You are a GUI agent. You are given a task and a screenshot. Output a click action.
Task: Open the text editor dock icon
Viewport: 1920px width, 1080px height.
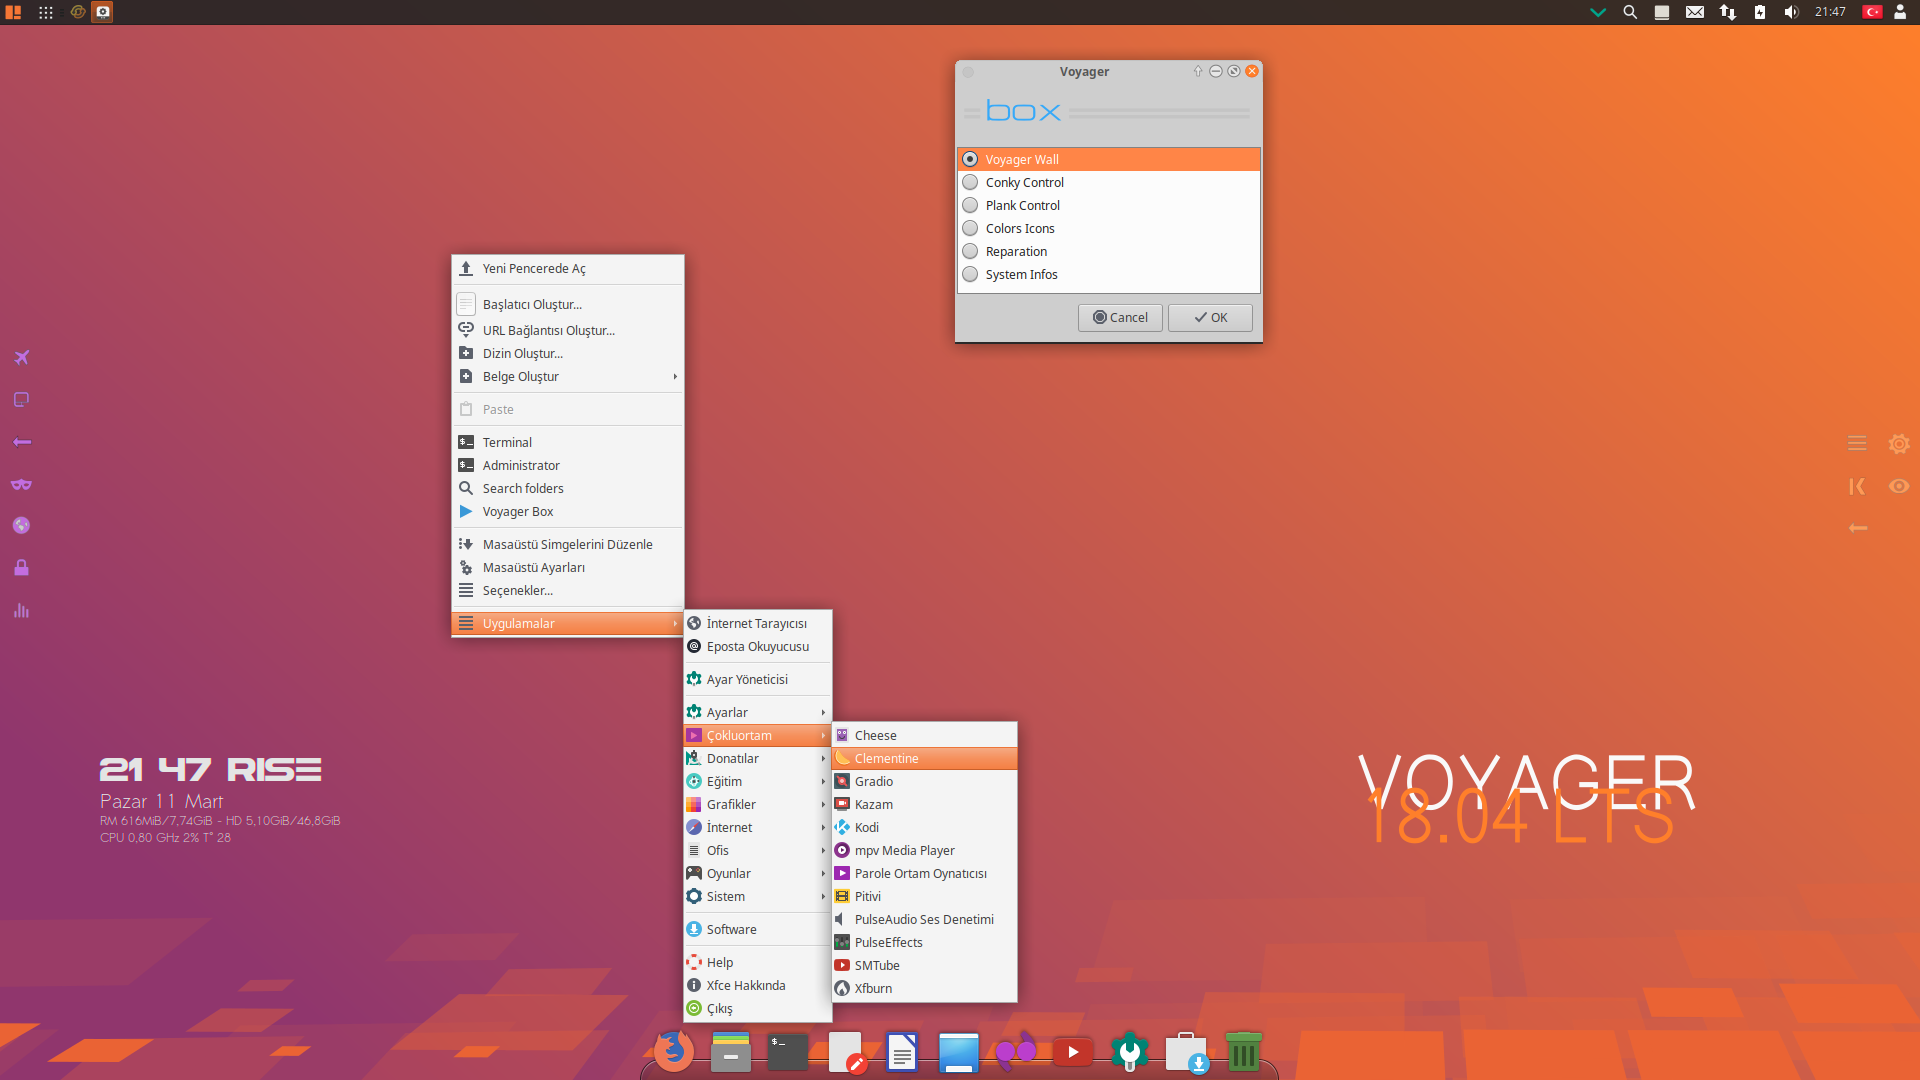[846, 1051]
